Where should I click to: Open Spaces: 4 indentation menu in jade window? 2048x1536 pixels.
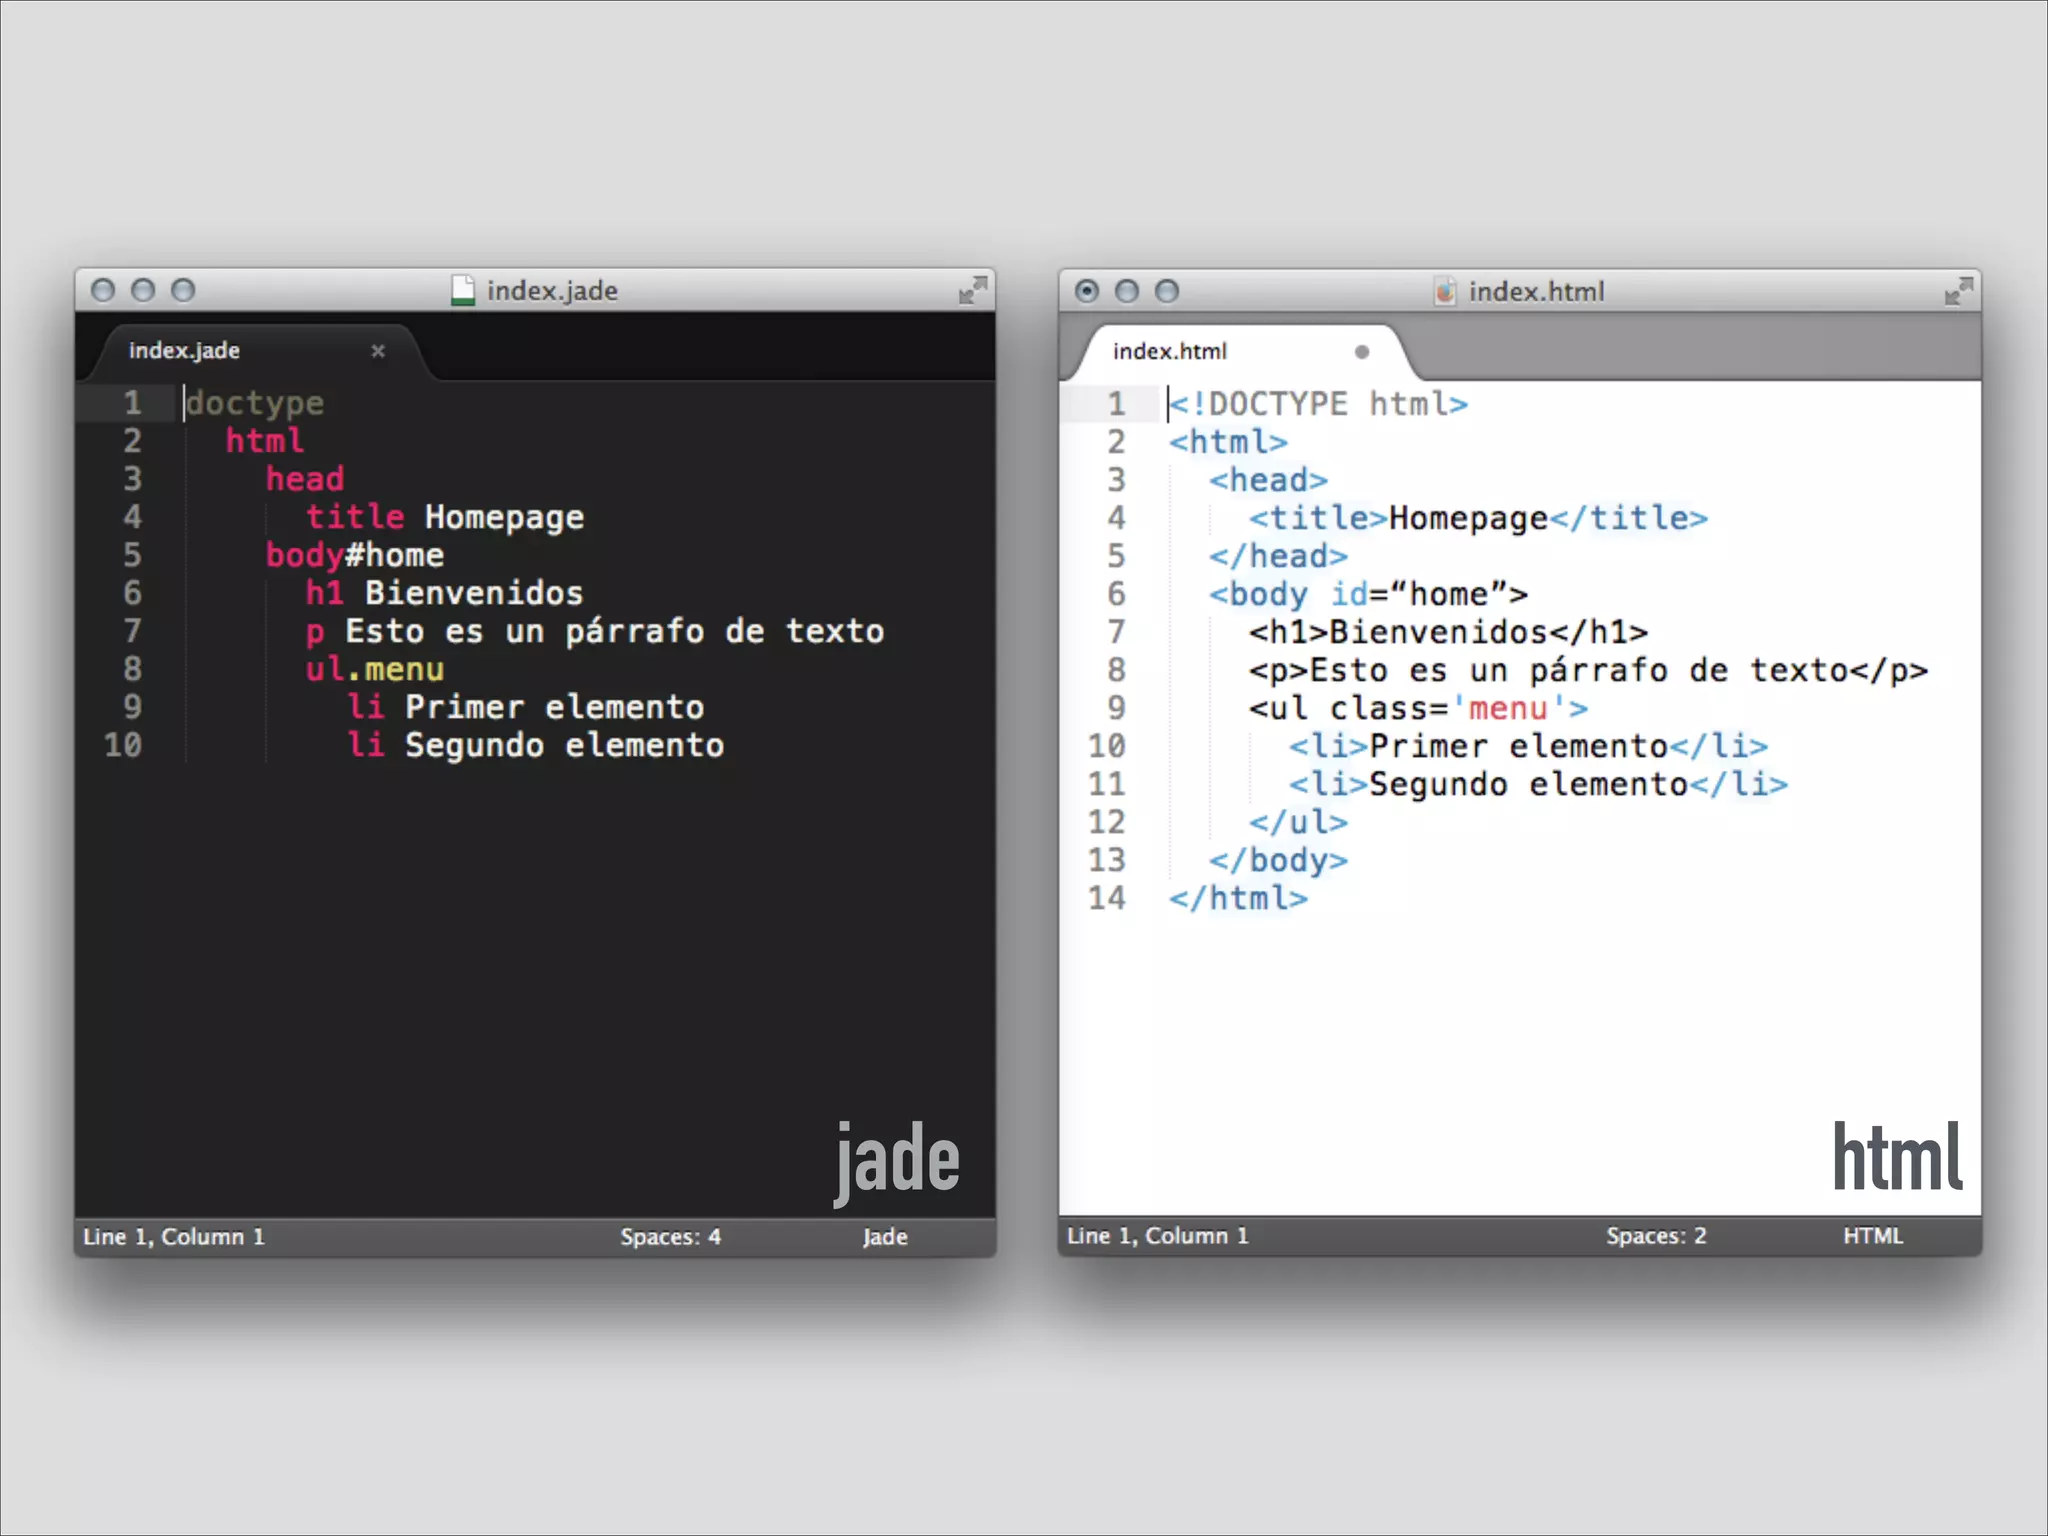pyautogui.click(x=670, y=1237)
